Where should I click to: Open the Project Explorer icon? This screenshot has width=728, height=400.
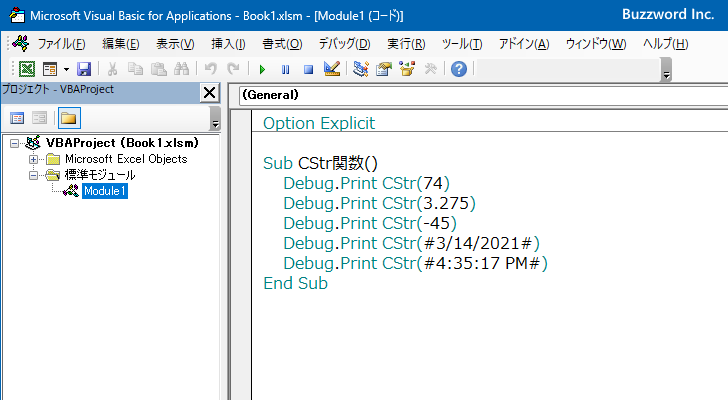tap(361, 69)
